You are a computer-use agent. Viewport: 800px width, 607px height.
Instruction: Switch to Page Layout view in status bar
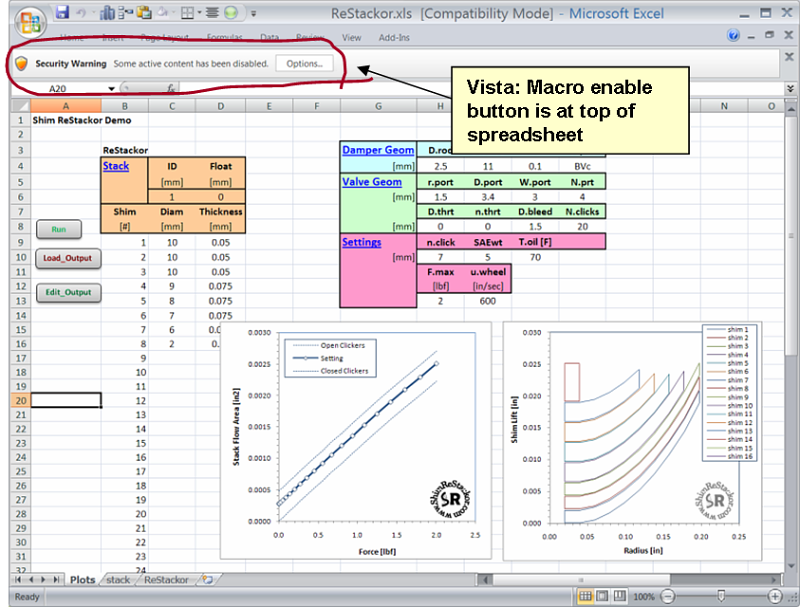pos(603,596)
